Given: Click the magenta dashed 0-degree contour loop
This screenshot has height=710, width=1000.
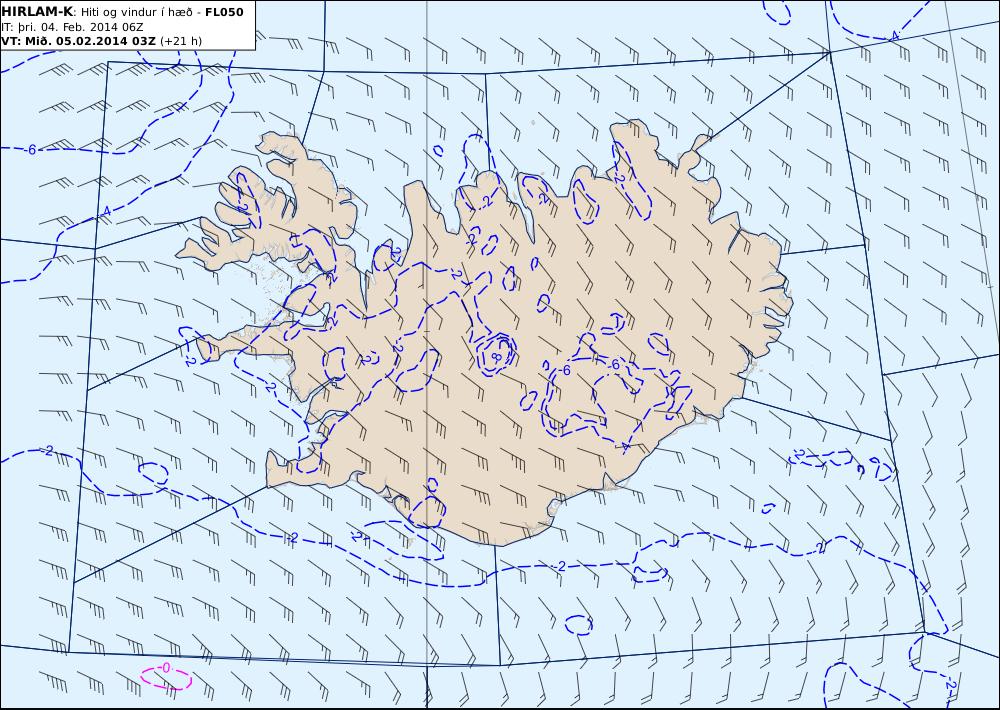Looking at the screenshot, I should click(x=166, y=677).
